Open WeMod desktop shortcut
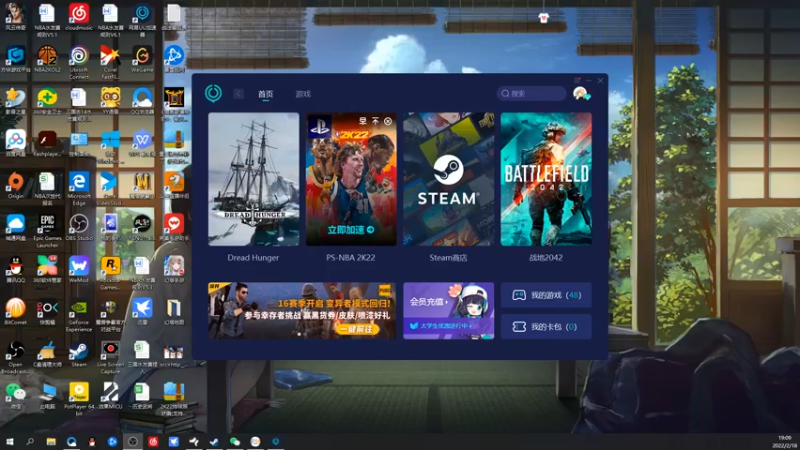The height and width of the screenshot is (450, 800). tap(79, 269)
